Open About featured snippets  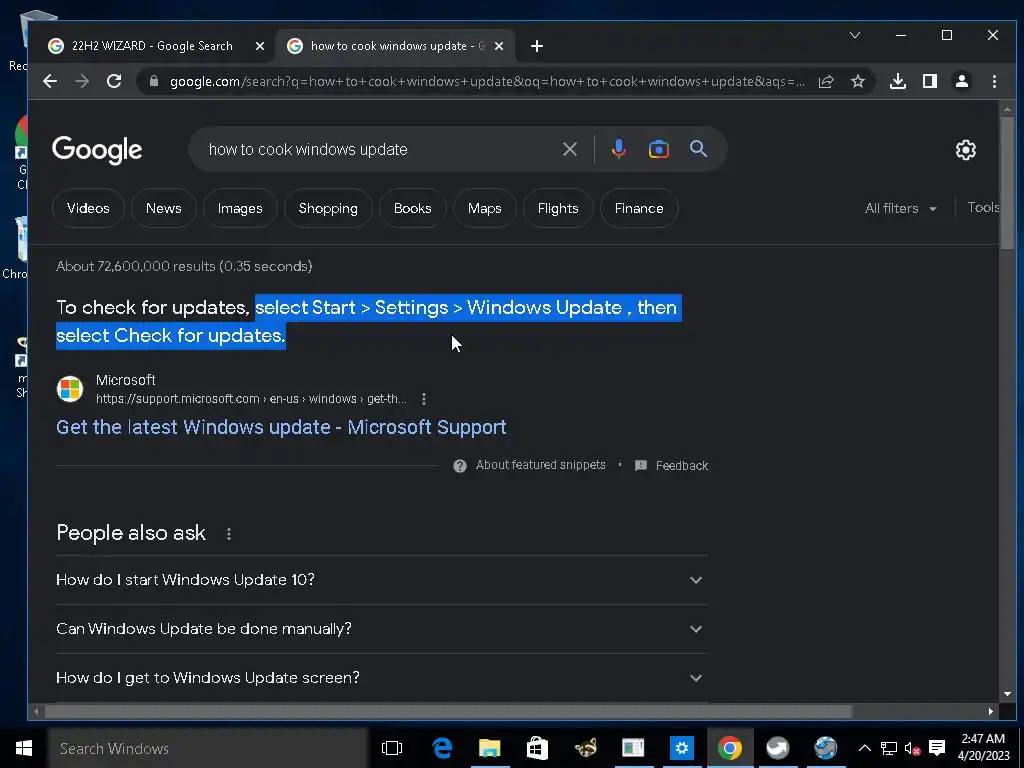coord(530,465)
